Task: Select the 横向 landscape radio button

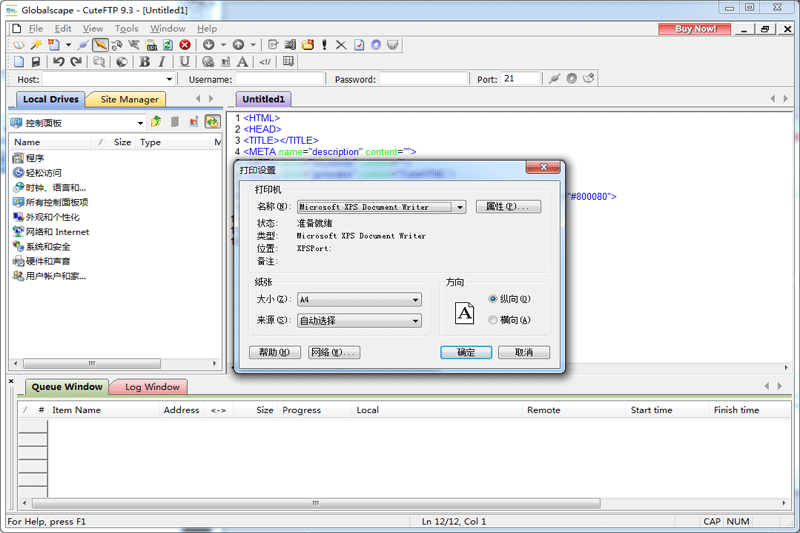Action: tap(493, 320)
